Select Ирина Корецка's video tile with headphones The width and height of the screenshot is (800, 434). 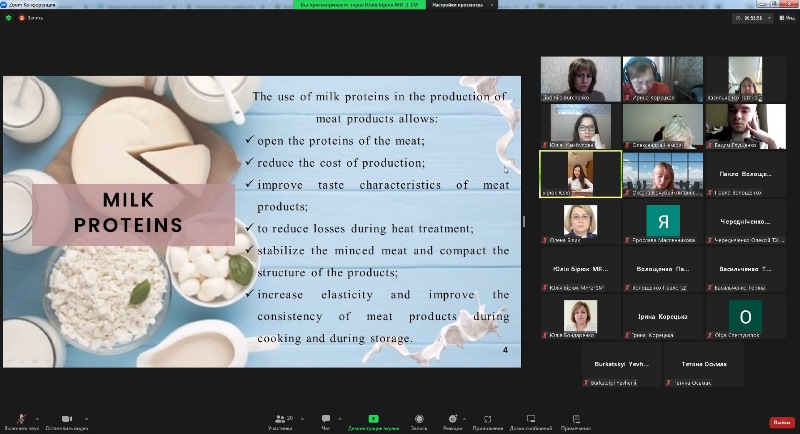[x=663, y=79]
